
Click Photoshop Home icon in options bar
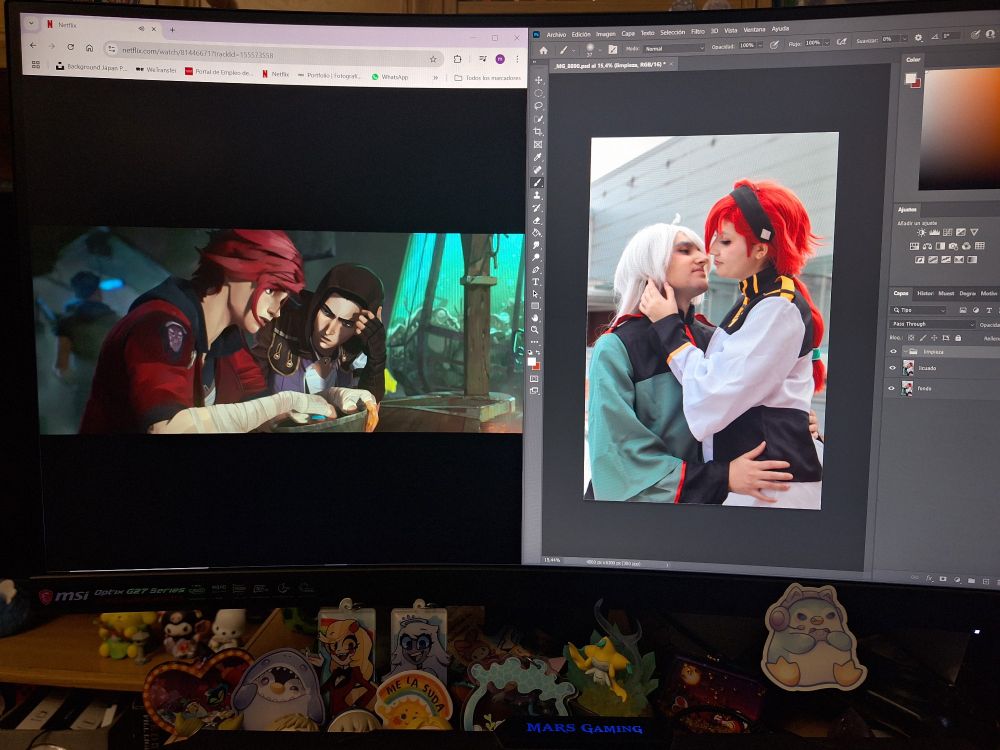coord(543,50)
